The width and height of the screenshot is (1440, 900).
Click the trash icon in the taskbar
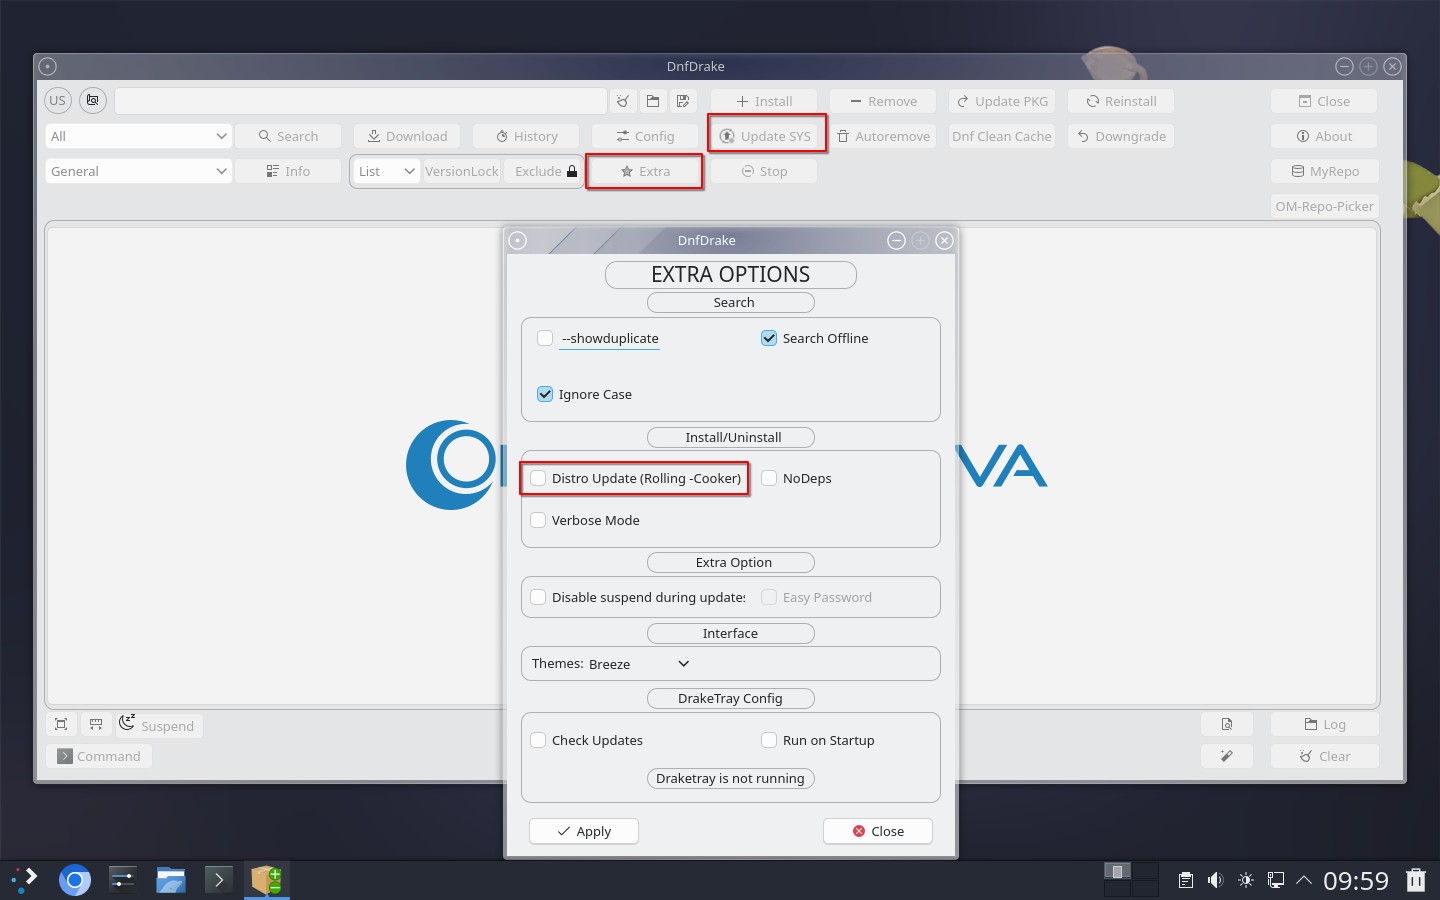(x=1416, y=880)
